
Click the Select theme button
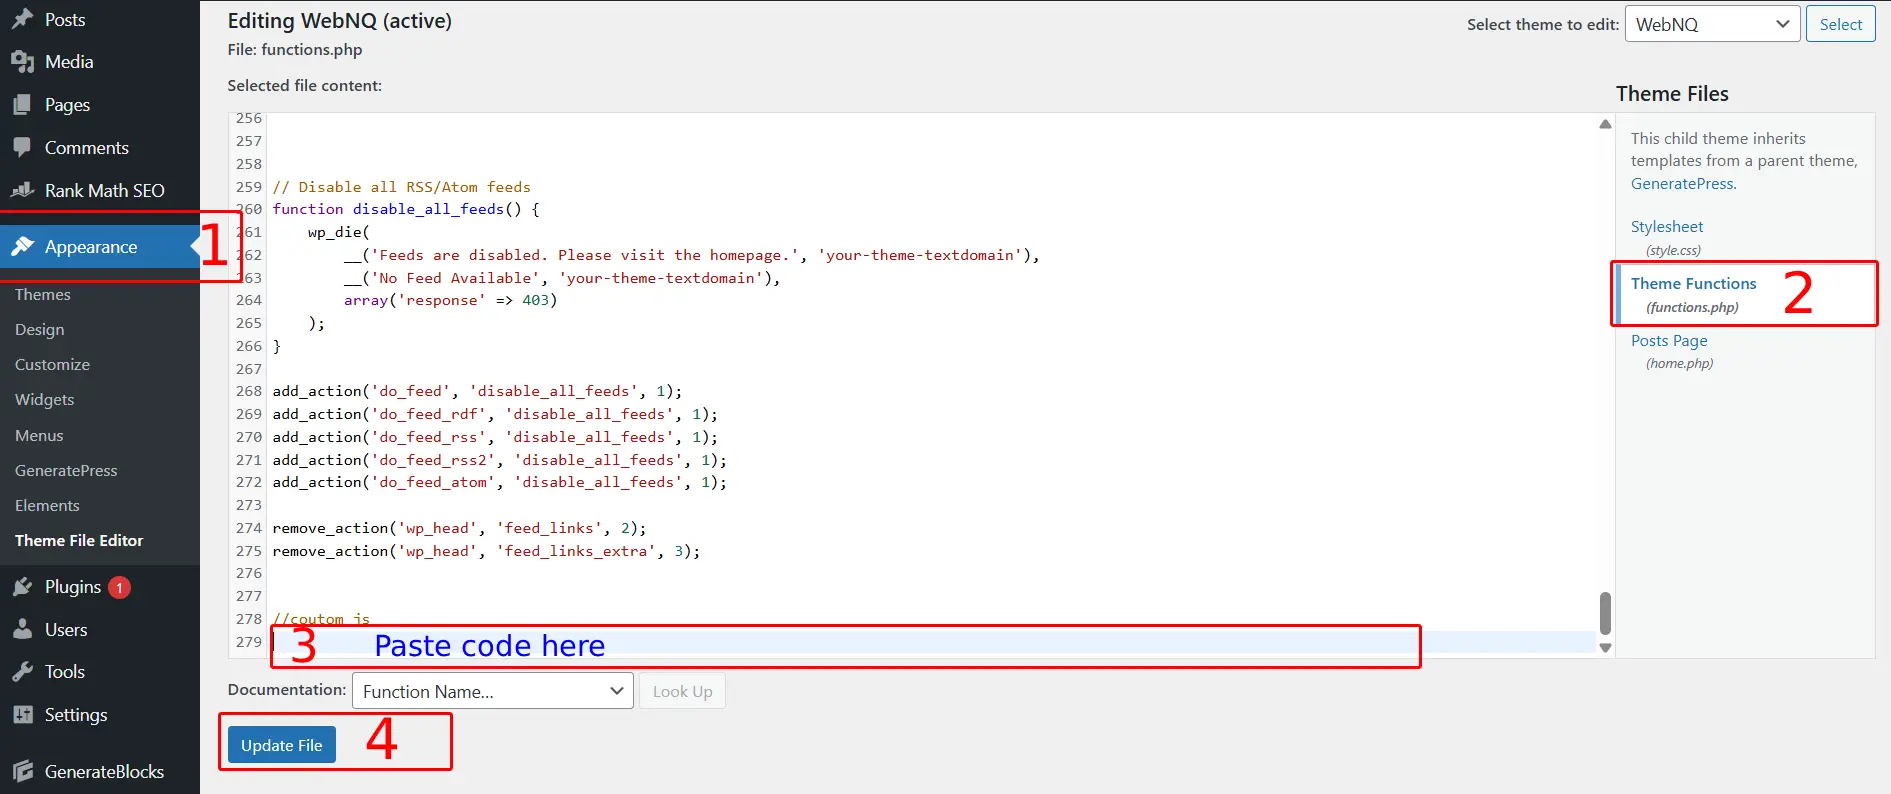point(1840,24)
